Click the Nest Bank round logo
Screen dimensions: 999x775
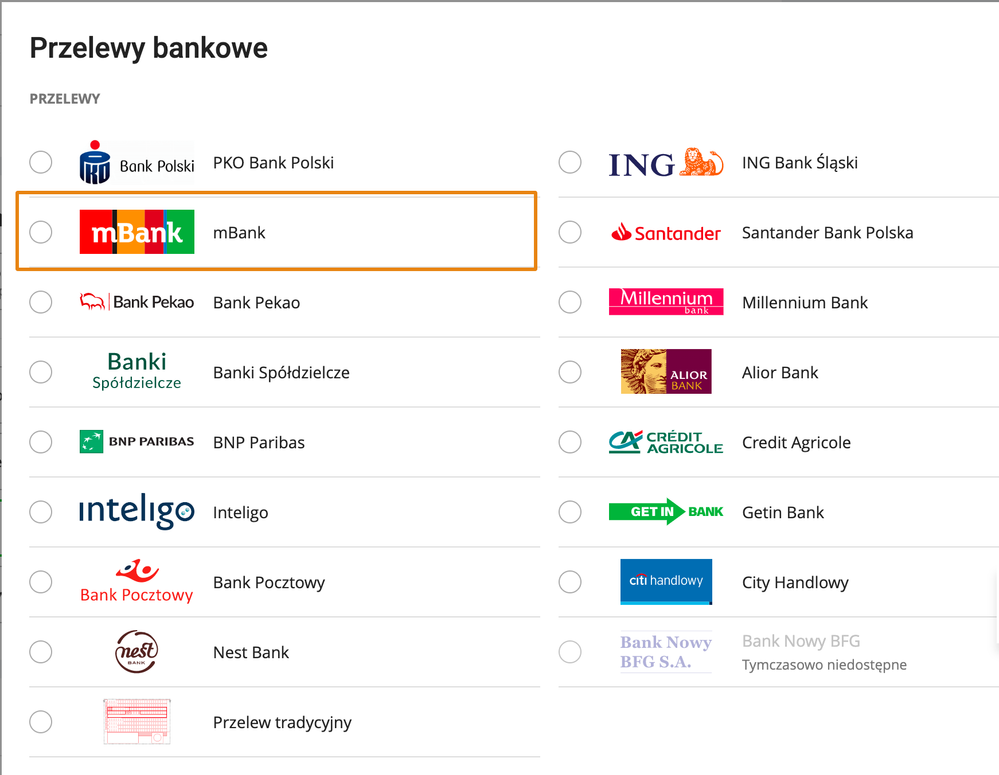136,651
